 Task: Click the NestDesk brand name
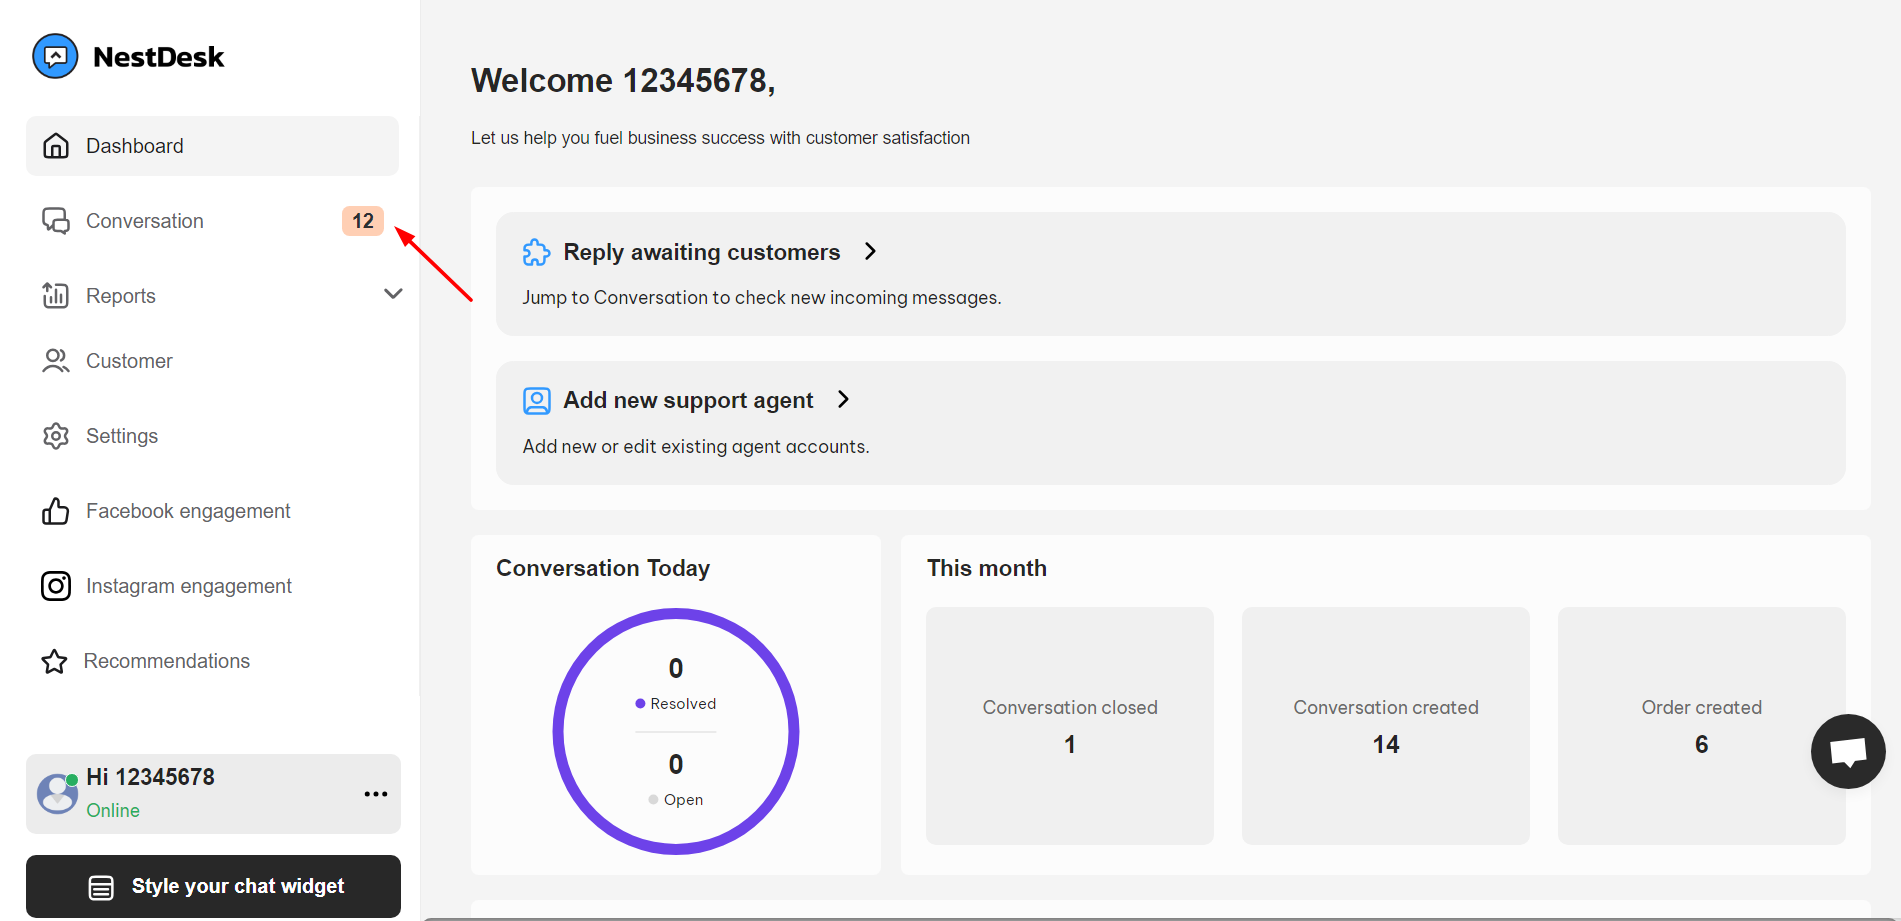[158, 57]
